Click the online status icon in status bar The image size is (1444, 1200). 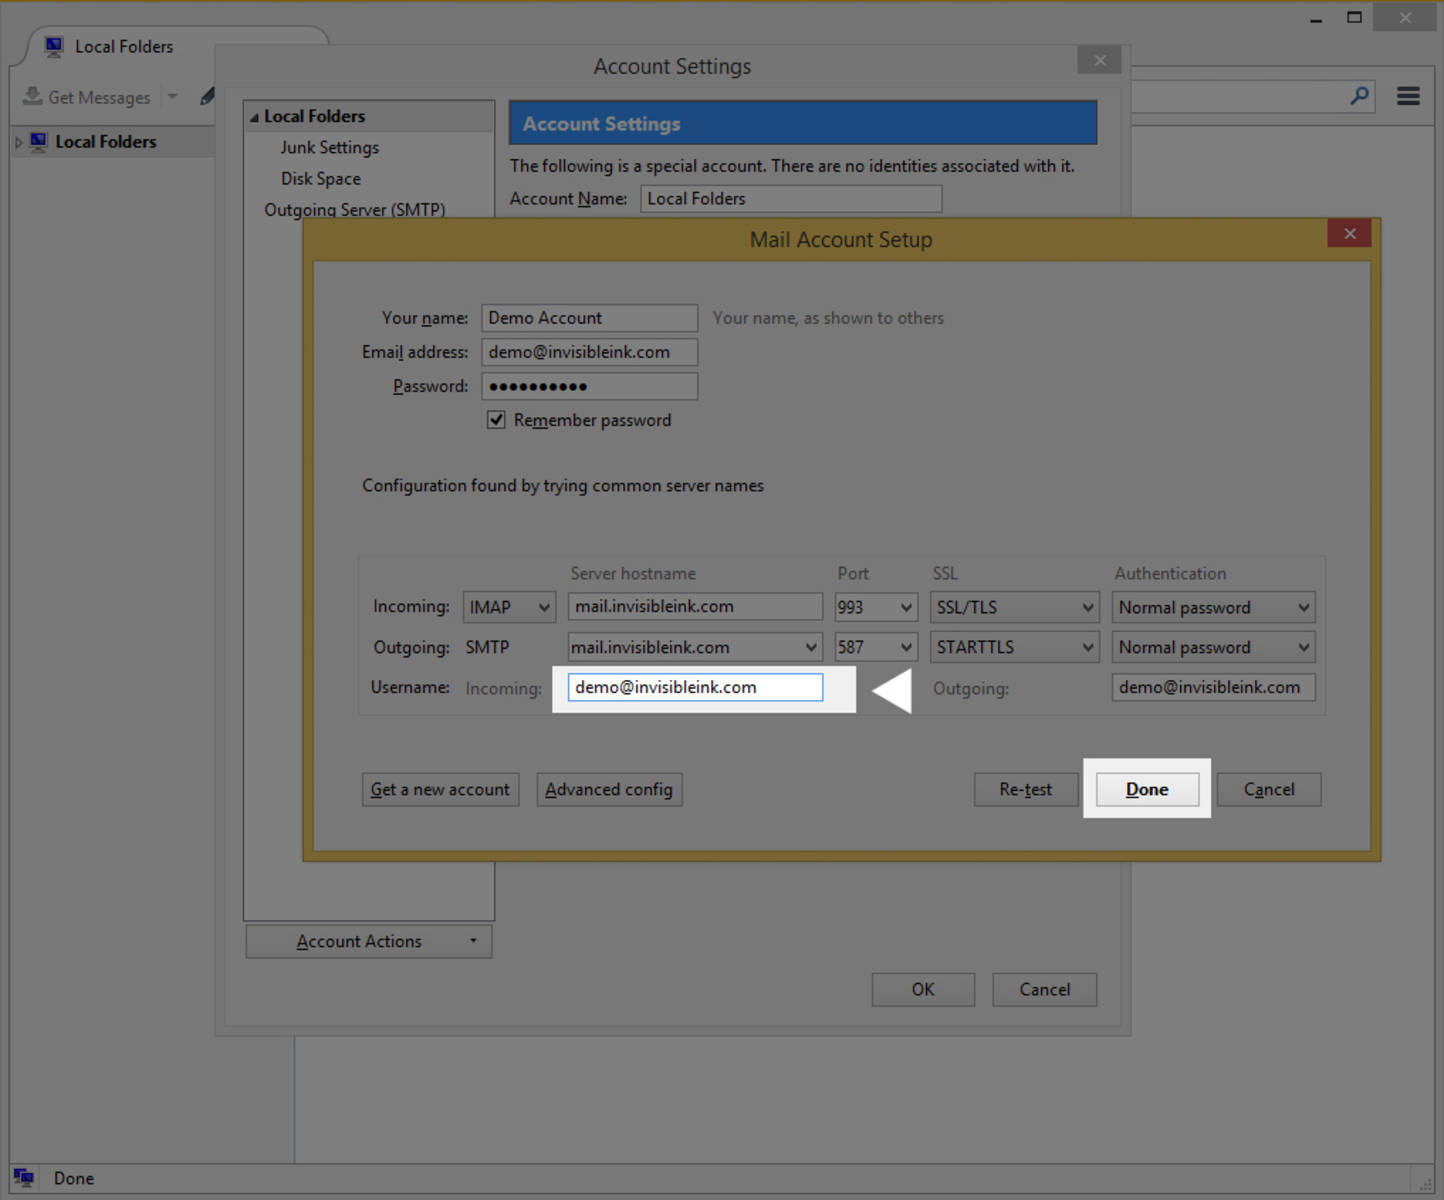click(24, 1178)
